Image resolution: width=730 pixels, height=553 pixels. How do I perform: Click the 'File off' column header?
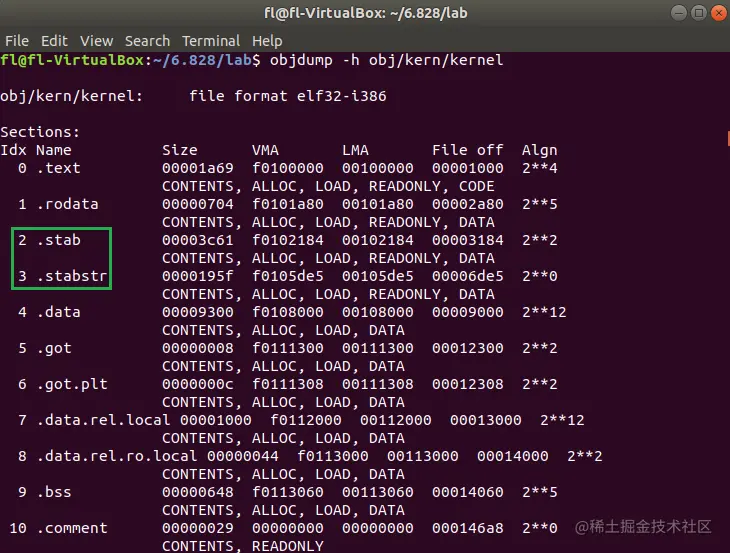(467, 150)
